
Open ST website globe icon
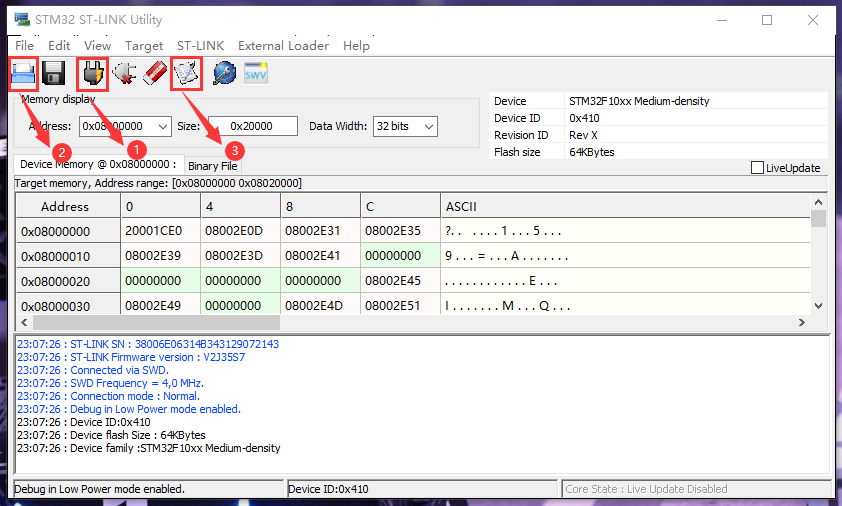click(x=224, y=73)
